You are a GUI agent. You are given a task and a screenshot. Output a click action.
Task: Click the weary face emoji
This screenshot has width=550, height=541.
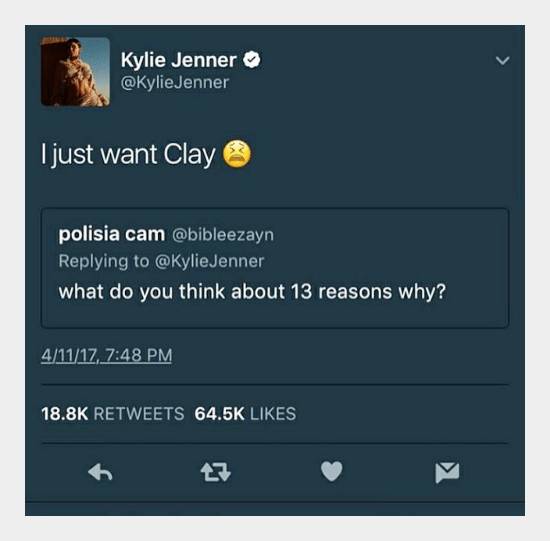pos(237,154)
